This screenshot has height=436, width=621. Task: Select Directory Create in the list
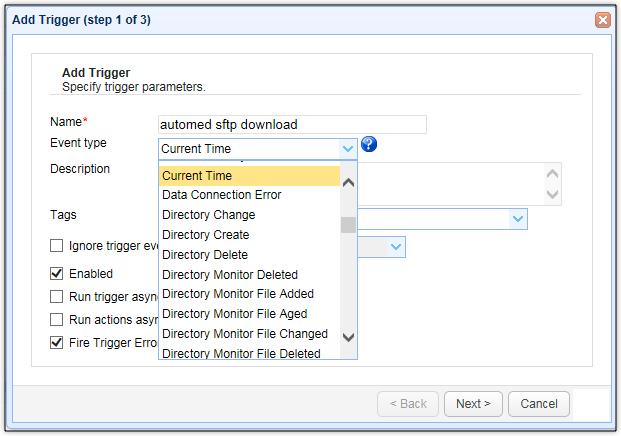(x=206, y=235)
